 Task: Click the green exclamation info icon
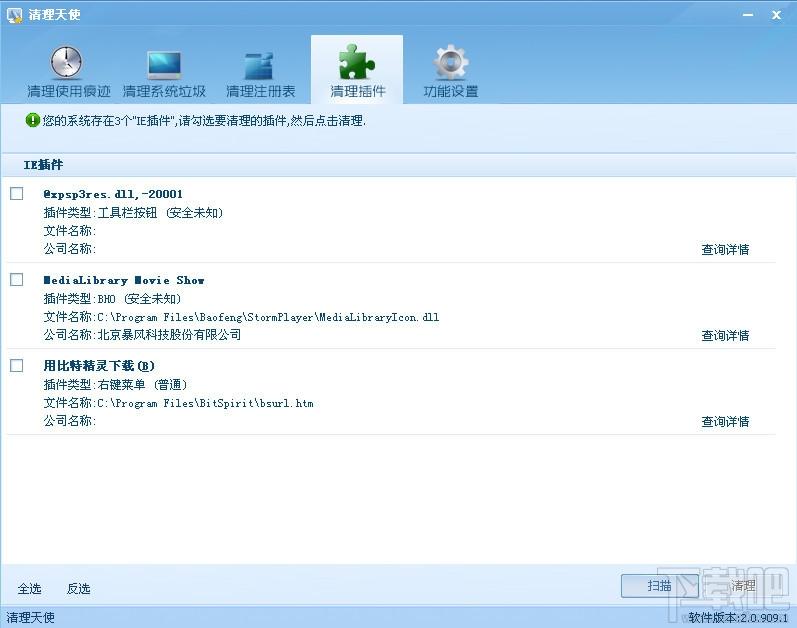point(32,120)
